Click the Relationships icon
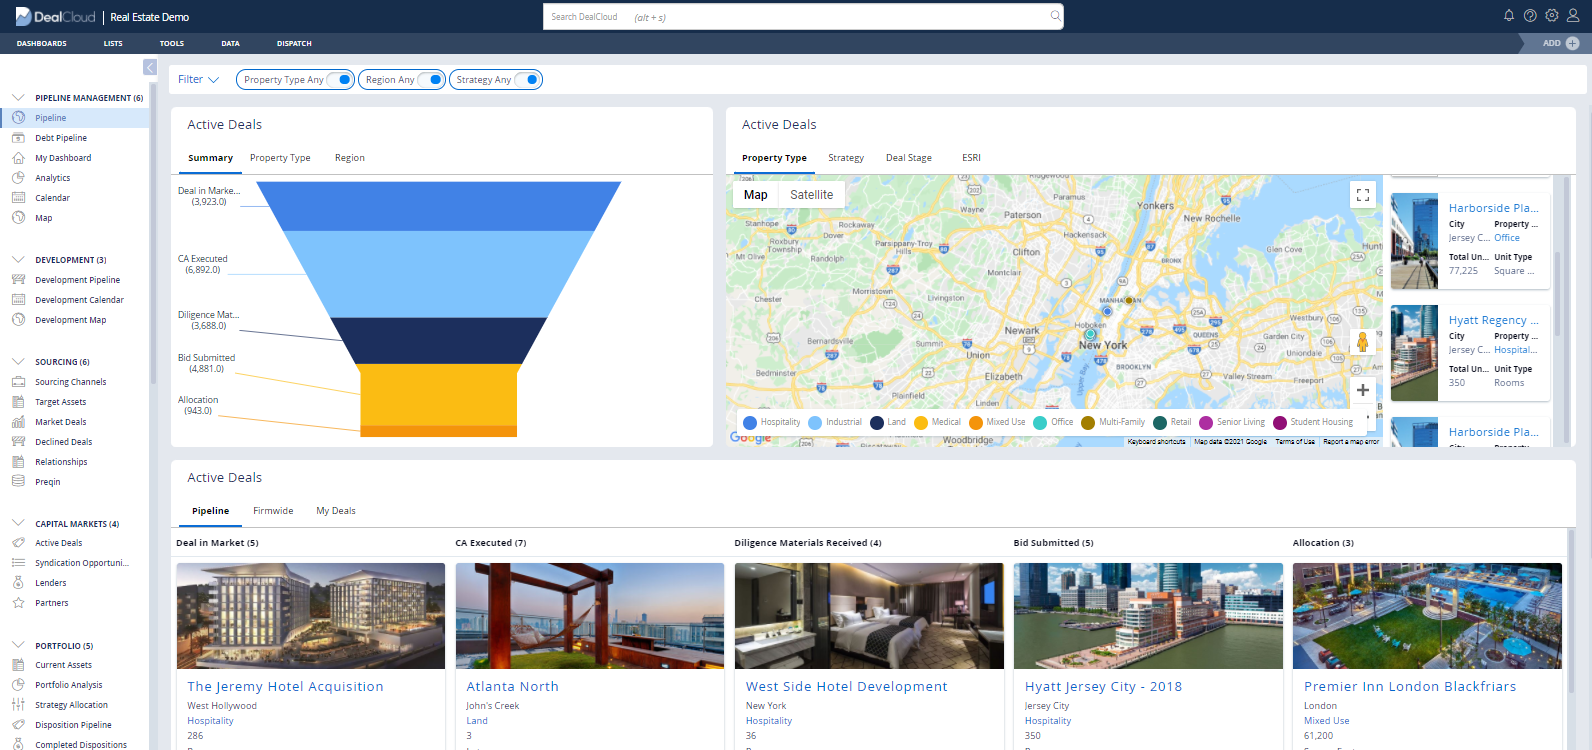Viewport: 1592px width, 750px height. pyautogui.click(x=18, y=462)
